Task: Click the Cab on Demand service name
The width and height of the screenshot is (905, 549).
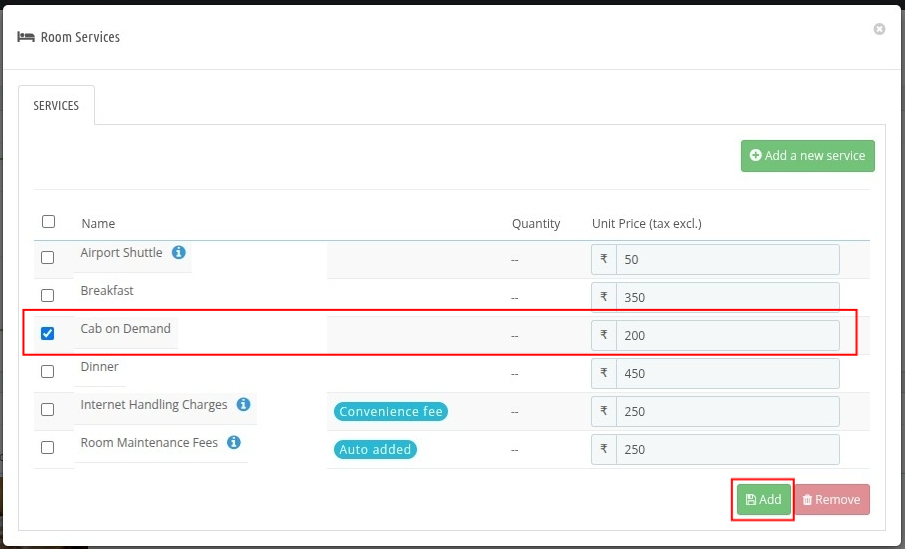Action: (125, 328)
